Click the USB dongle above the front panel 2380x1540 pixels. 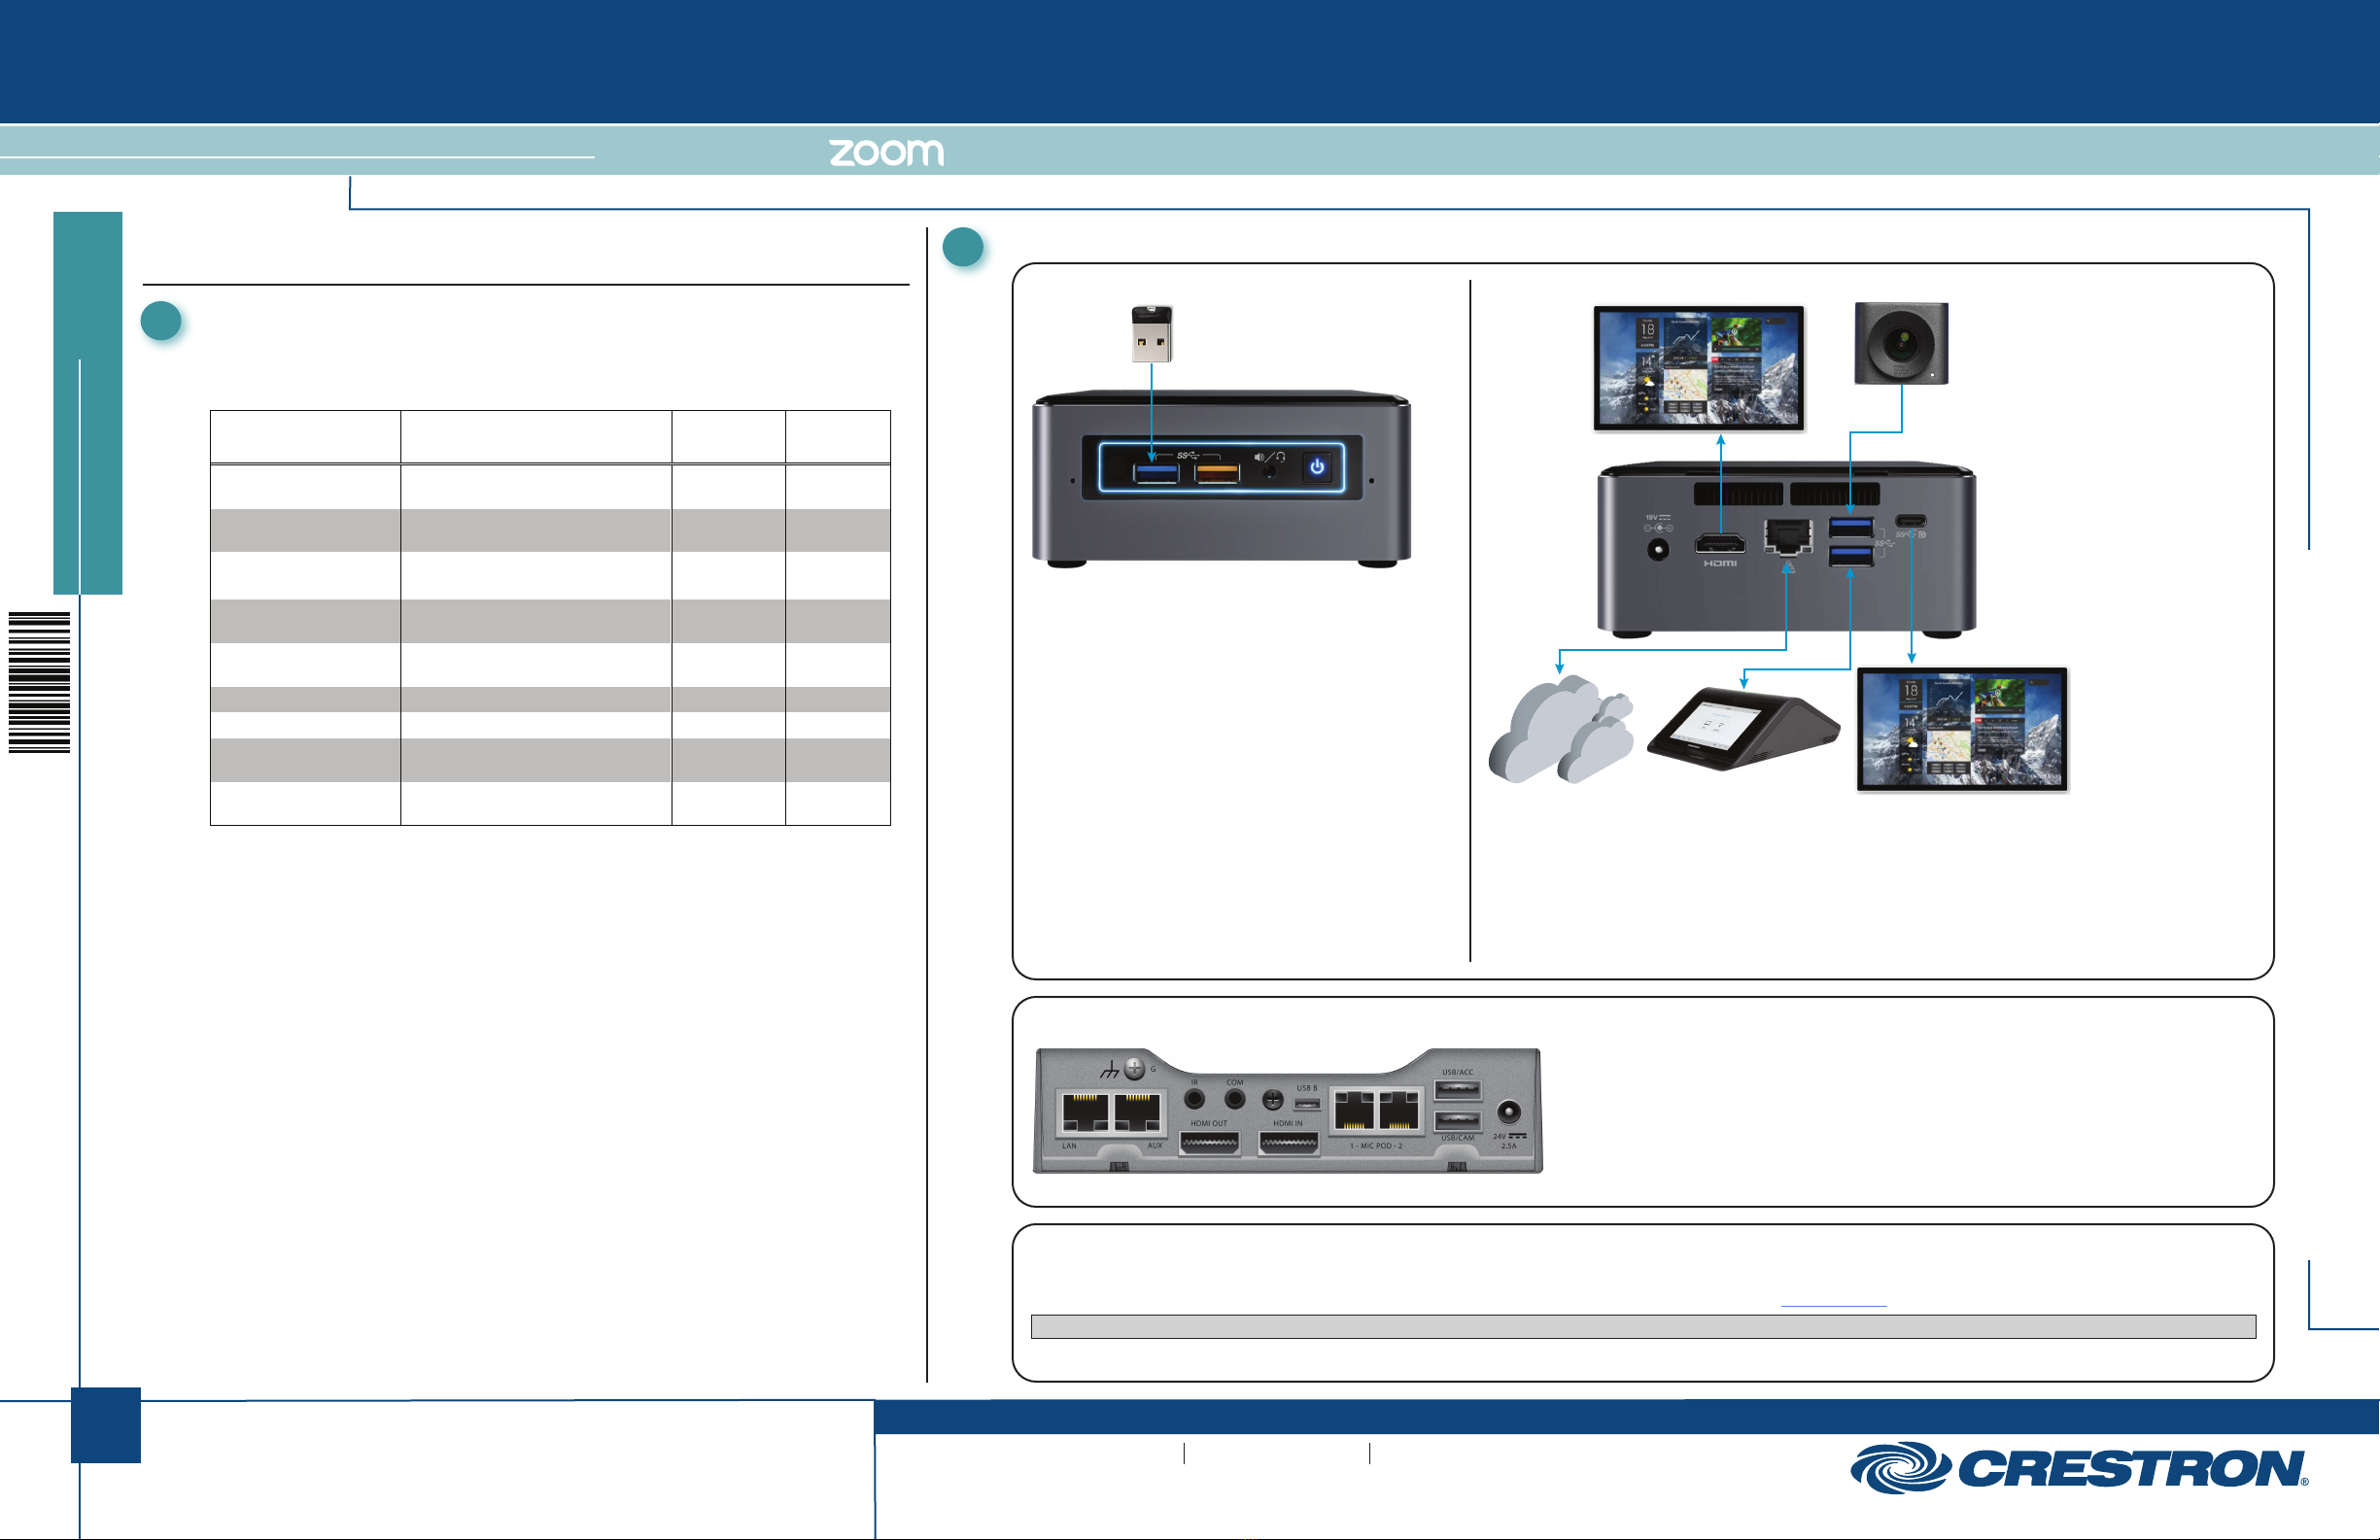click(1151, 334)
